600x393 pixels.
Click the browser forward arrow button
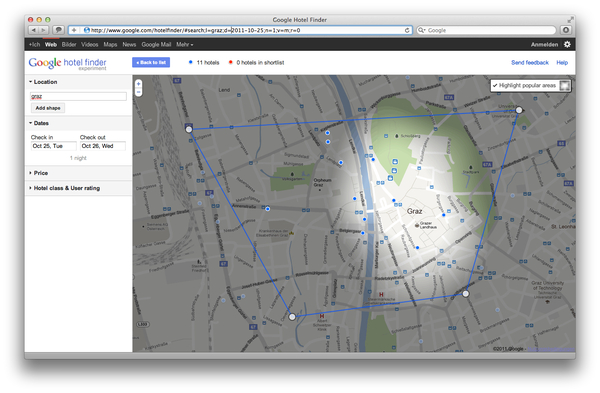point(44,30)
